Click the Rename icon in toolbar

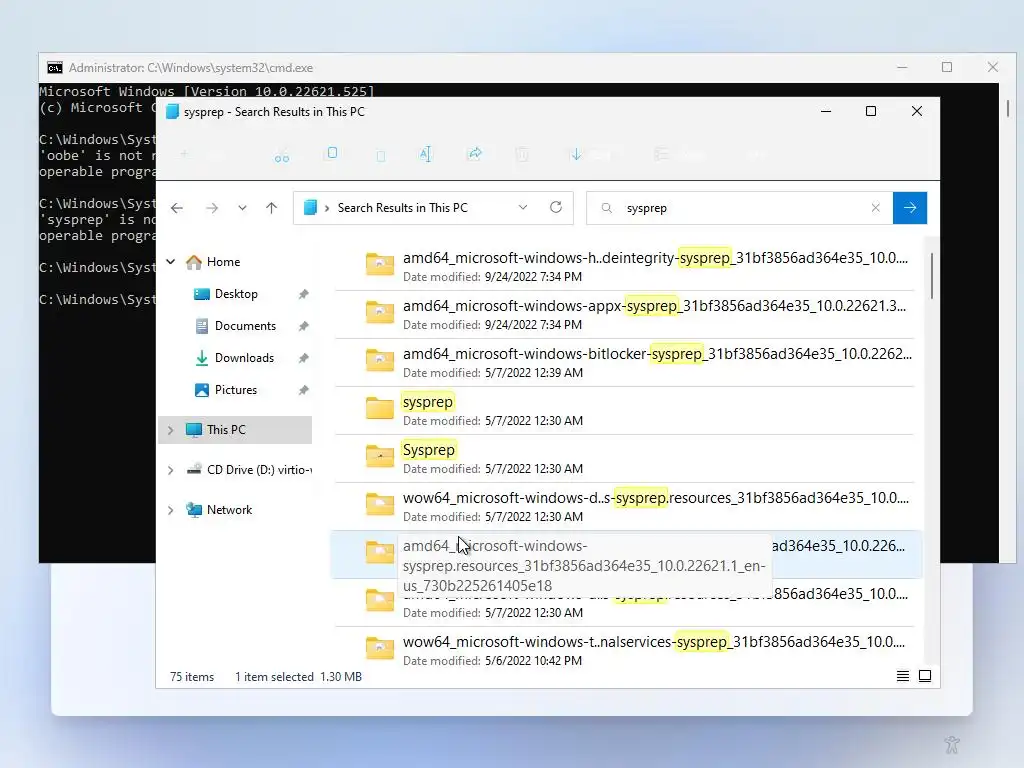pos(426,154)
